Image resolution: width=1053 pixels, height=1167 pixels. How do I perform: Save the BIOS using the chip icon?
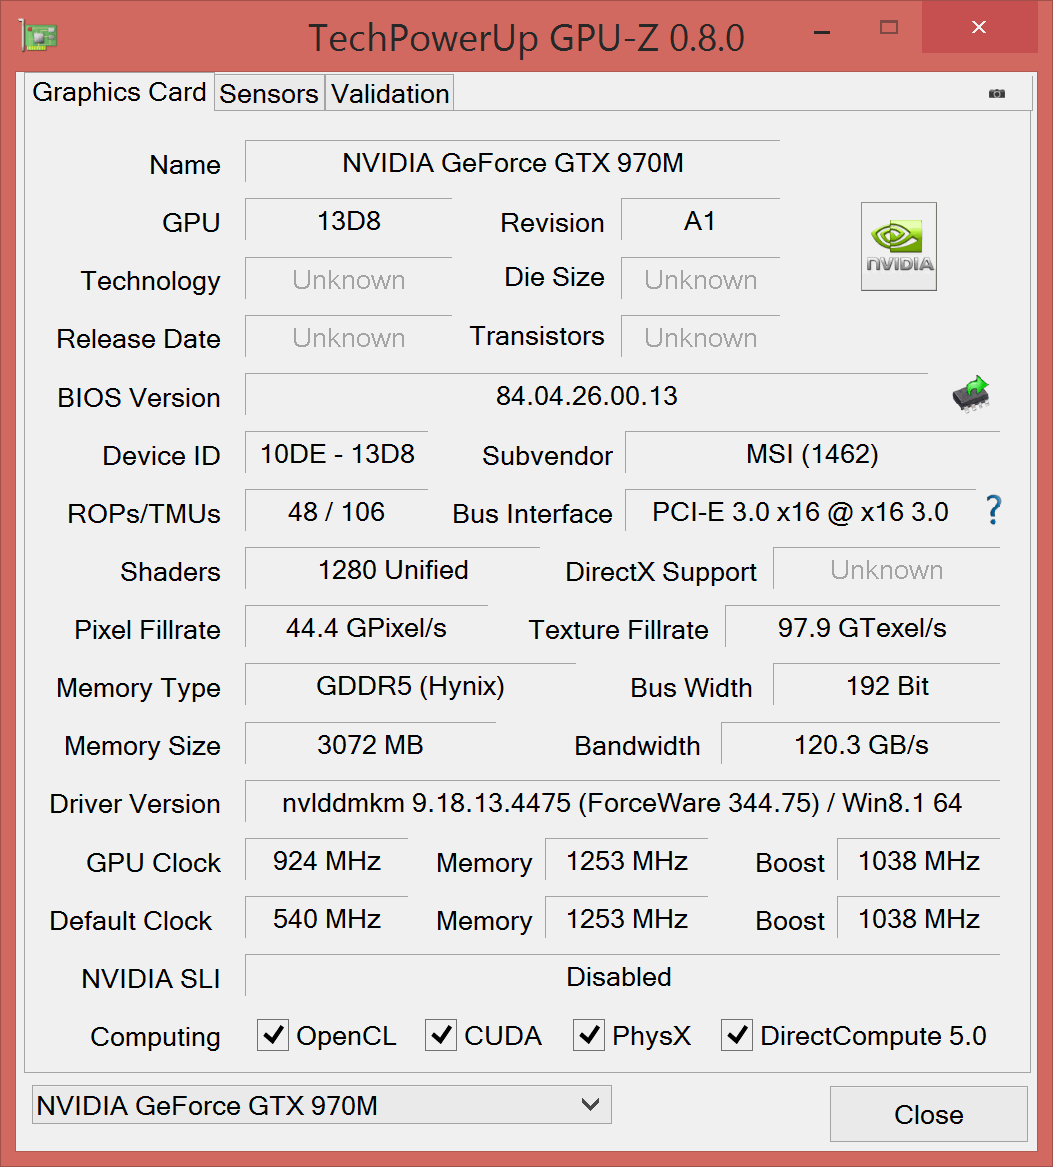tap(970, 394)
